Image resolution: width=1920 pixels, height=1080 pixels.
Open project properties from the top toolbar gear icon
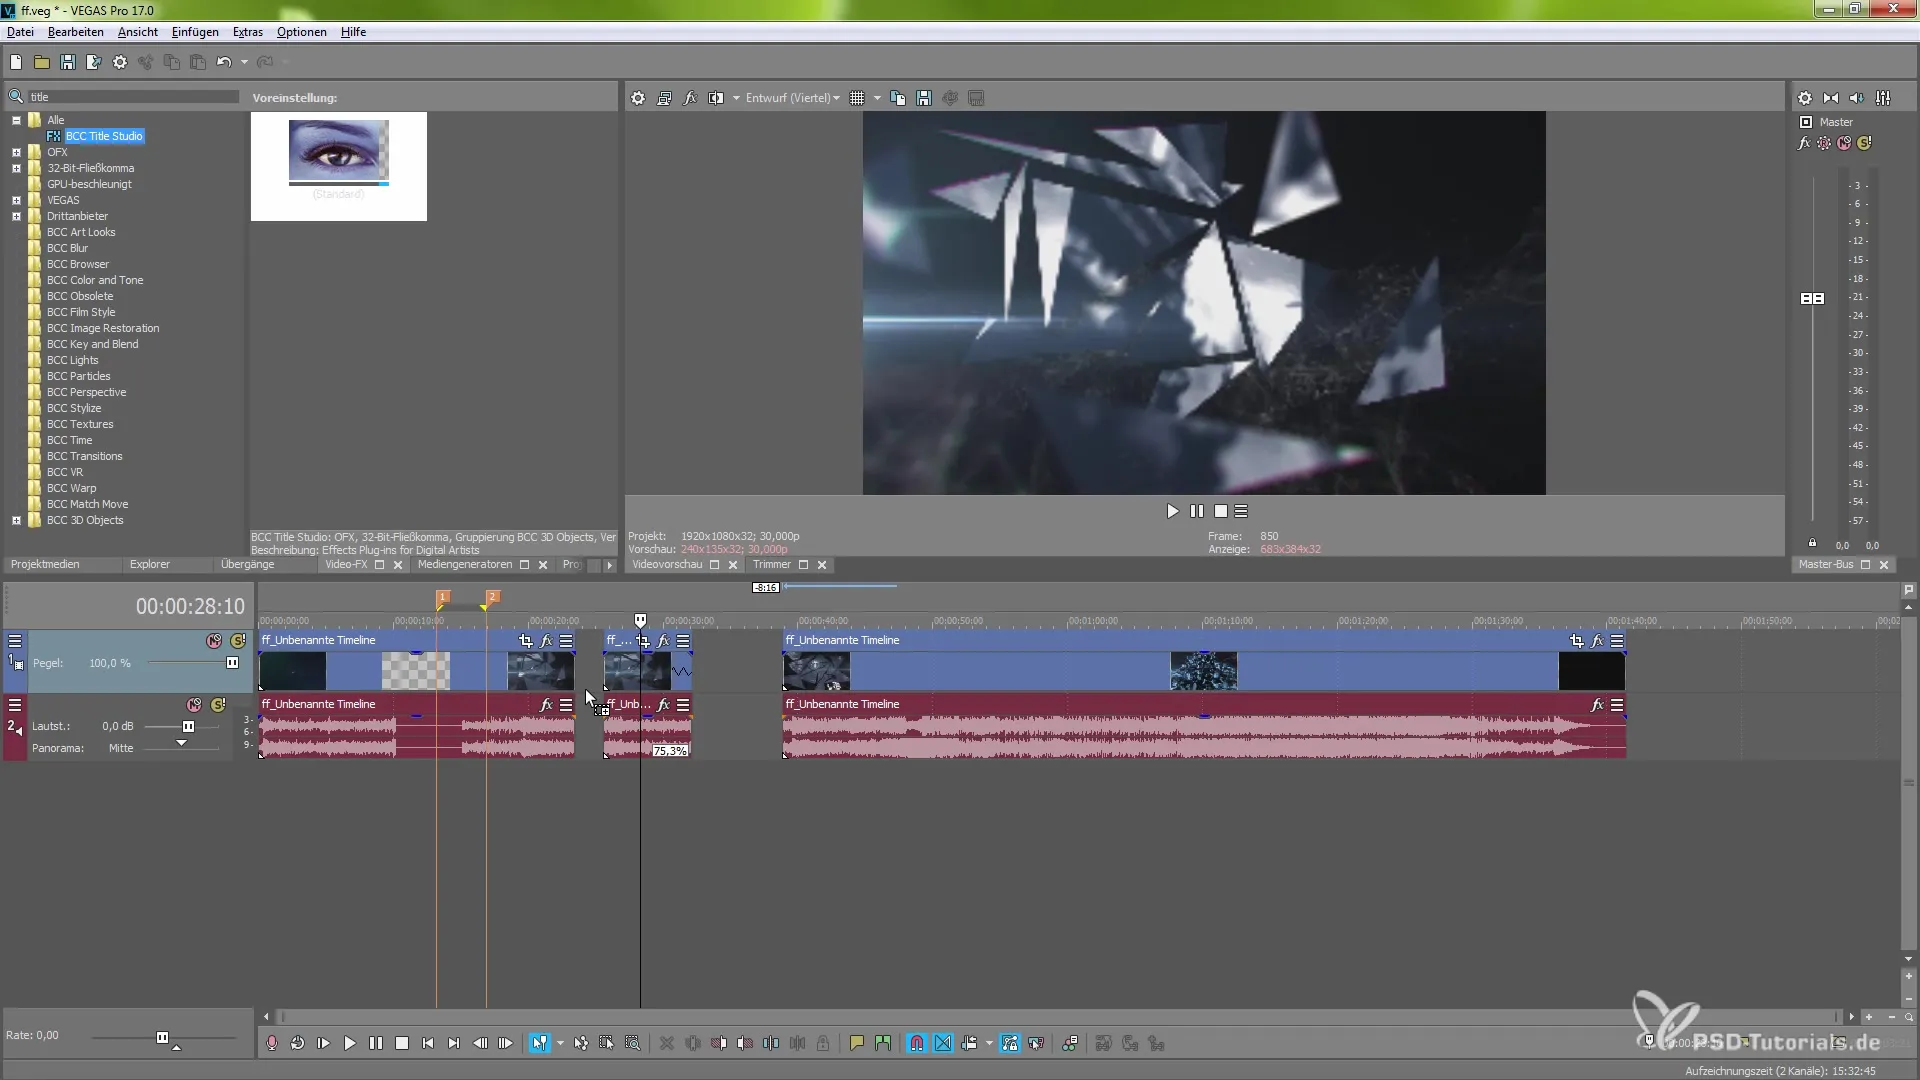[x=120, y=62]
